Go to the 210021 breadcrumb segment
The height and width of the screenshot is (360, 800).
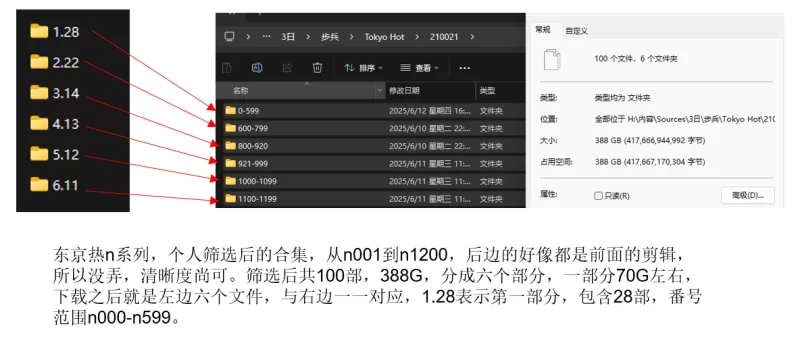point(444,37)
